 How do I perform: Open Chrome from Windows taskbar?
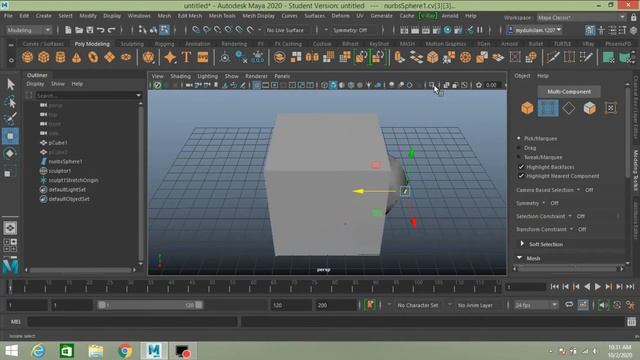pyautogui.click(x=125, y=351)
